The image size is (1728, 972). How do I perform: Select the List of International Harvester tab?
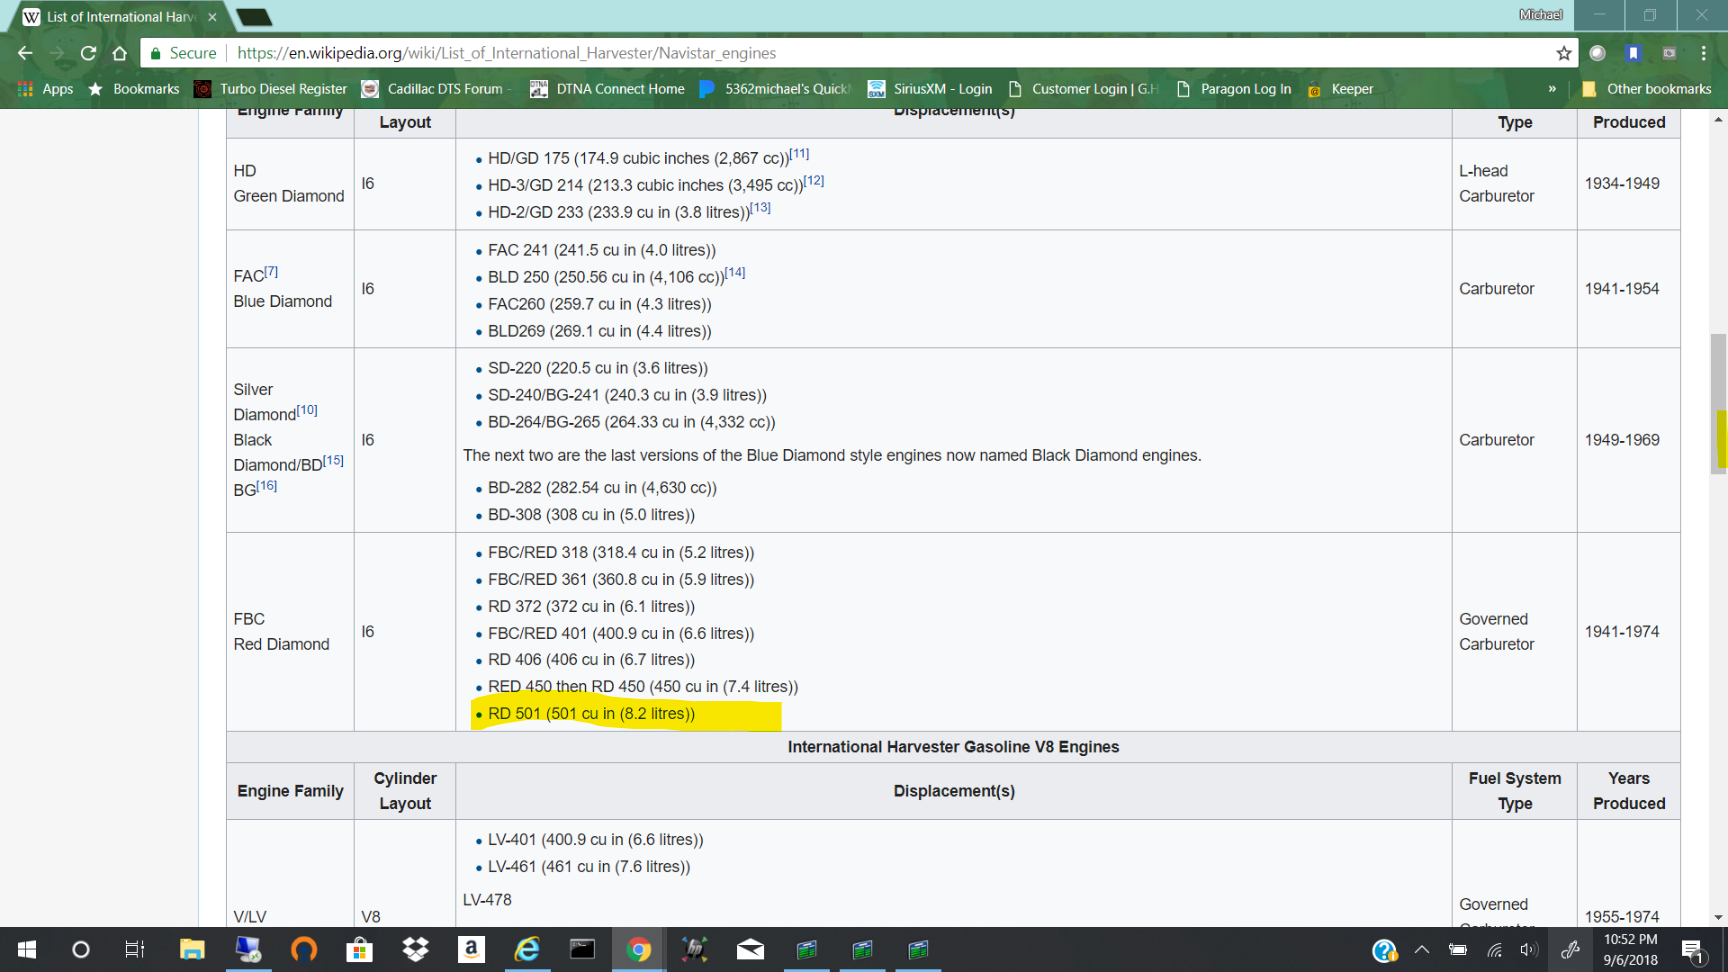click(x=120, y=17)
